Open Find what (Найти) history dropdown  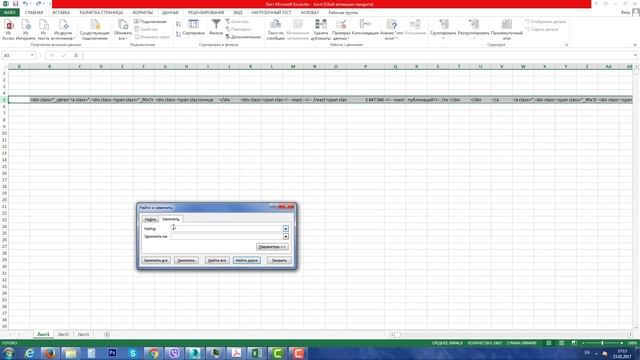click(x=286, y=229)
